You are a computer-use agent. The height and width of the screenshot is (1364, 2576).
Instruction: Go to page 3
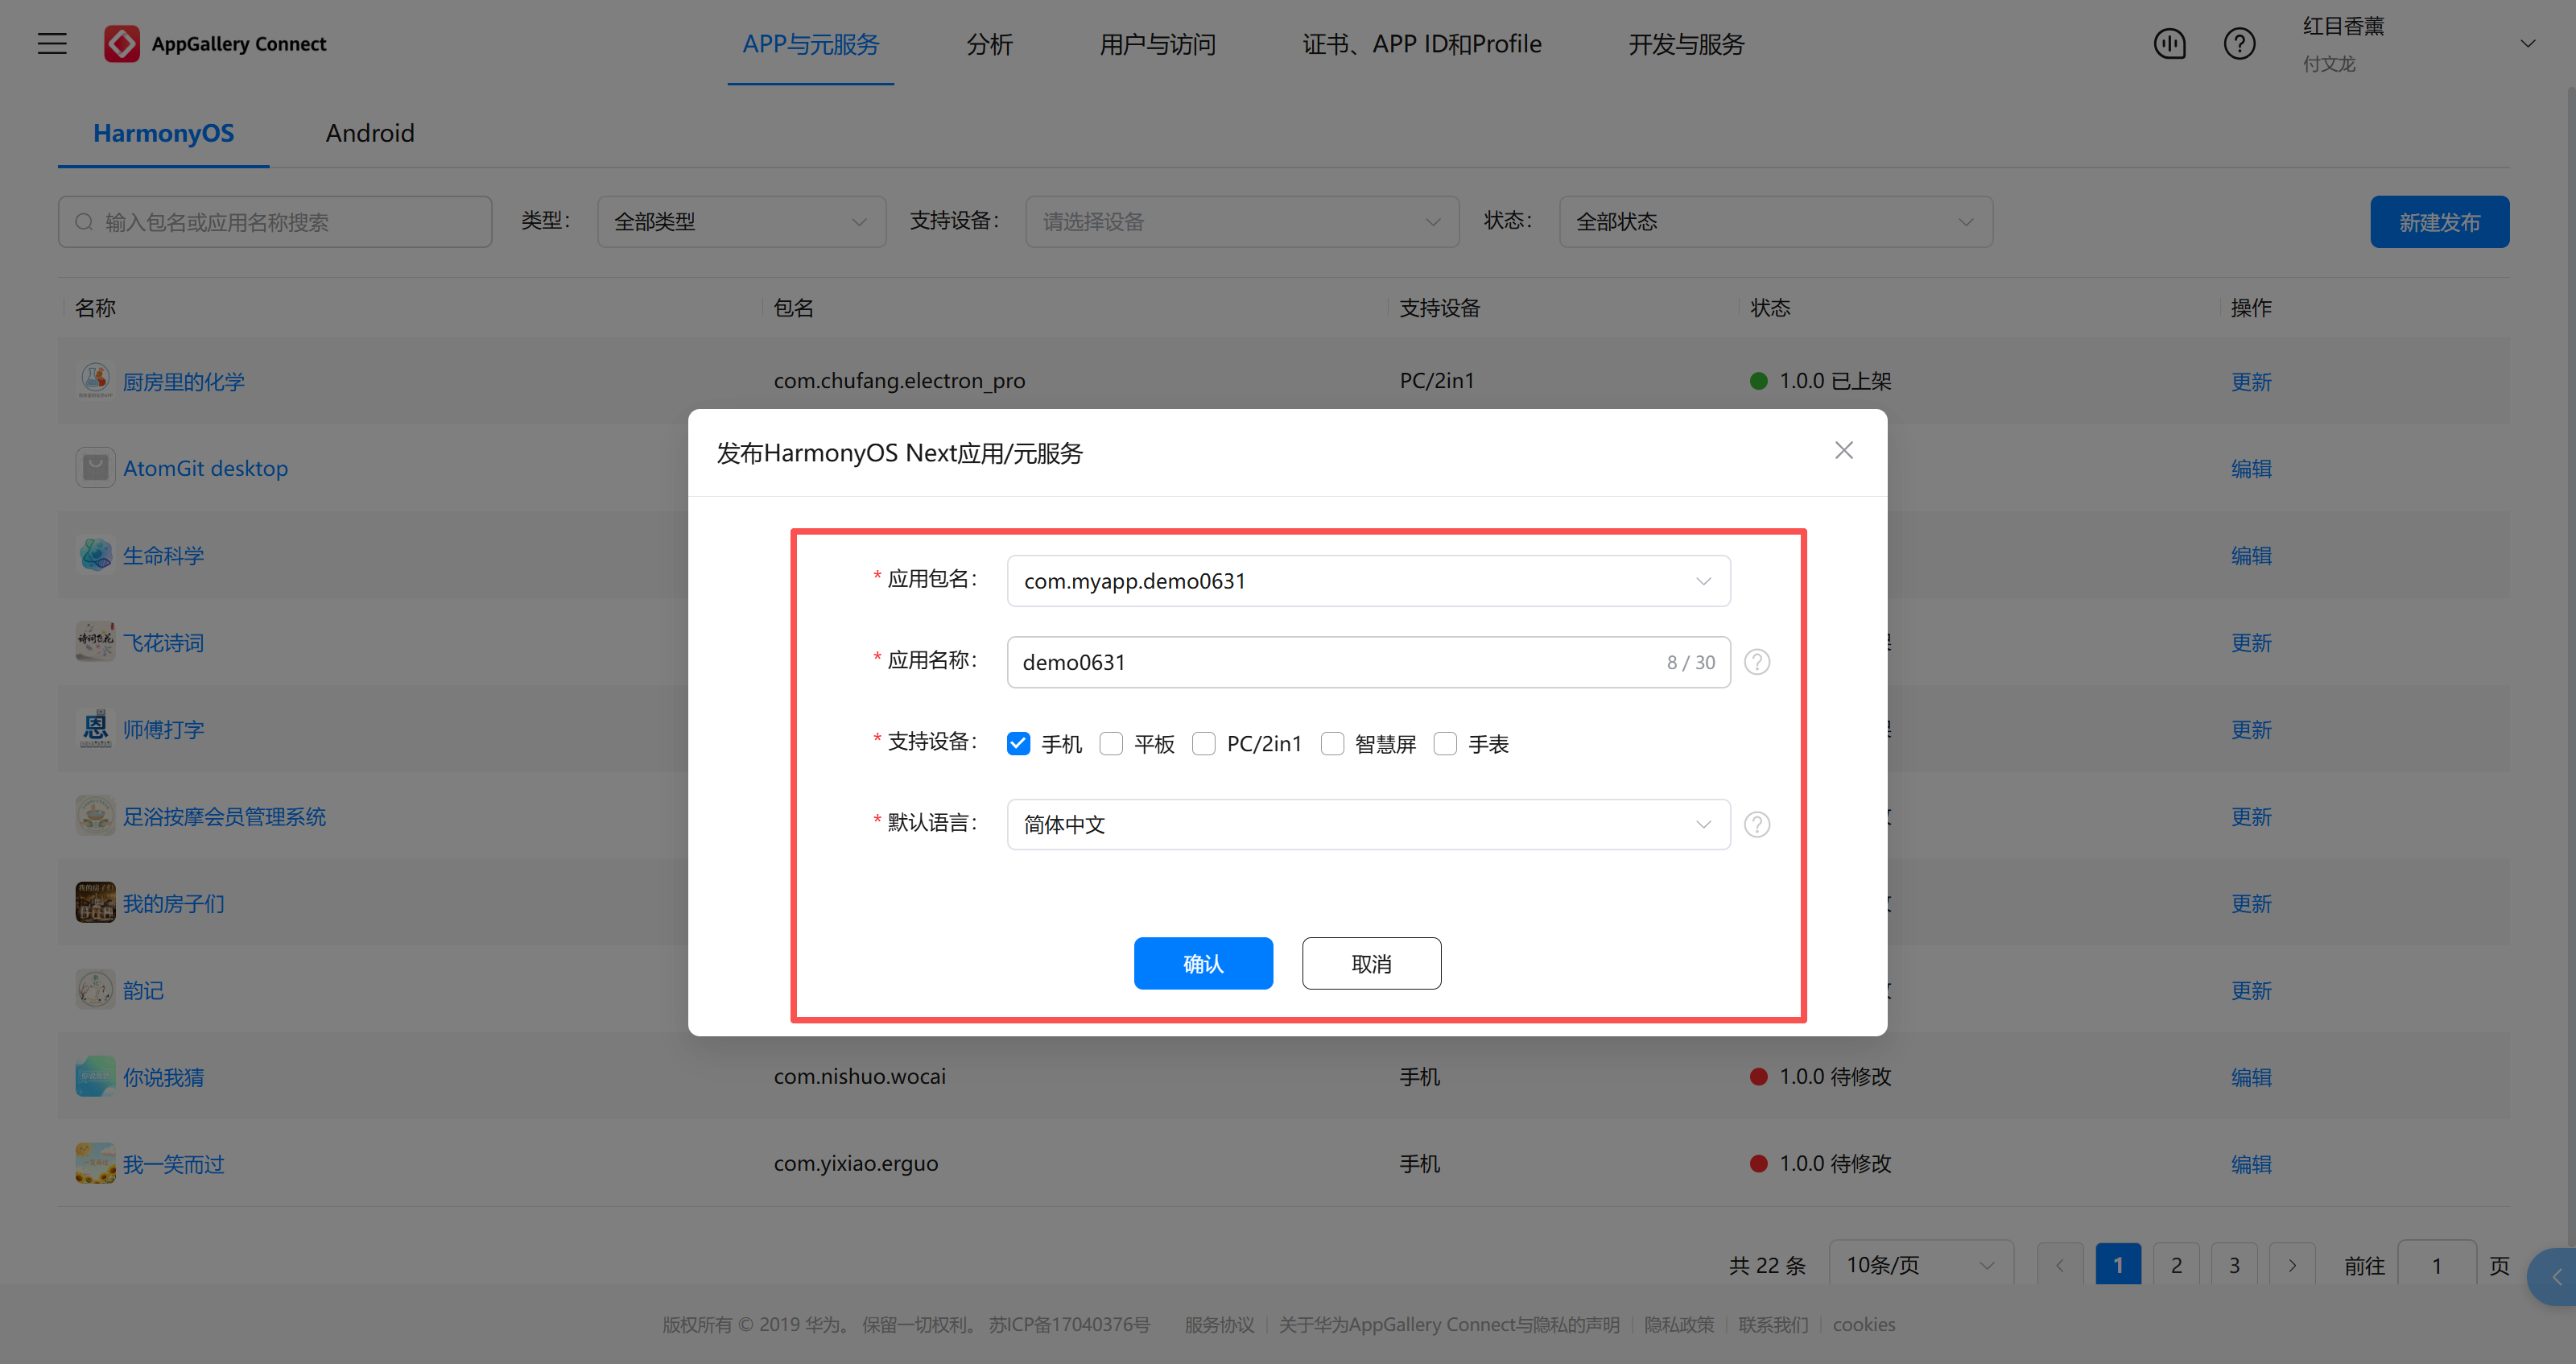(x=2234, y=1265)
